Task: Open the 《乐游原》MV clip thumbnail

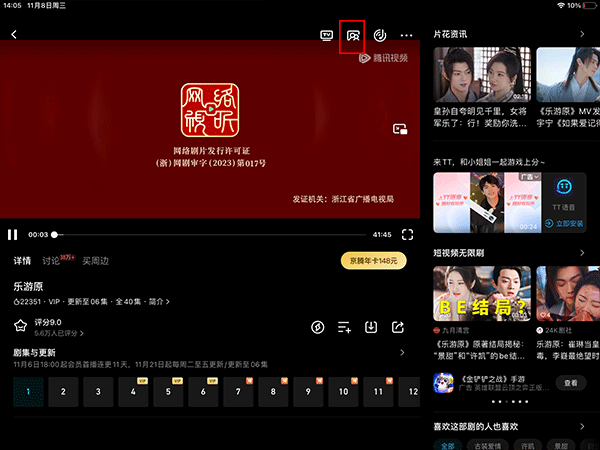Action: (x=568, y=75)
